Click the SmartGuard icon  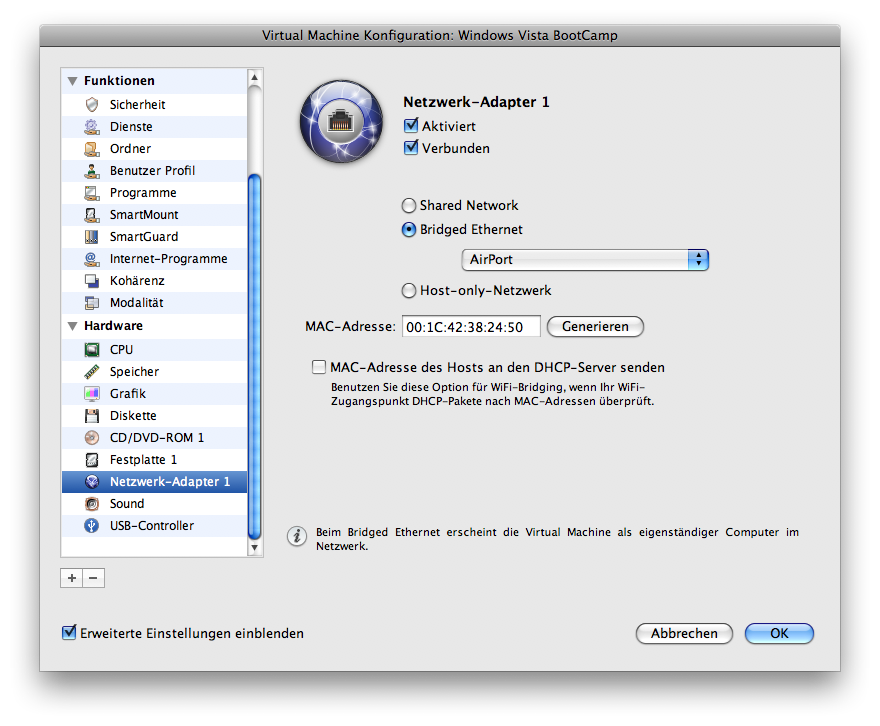pyautogui.click(x=91, y=237)
